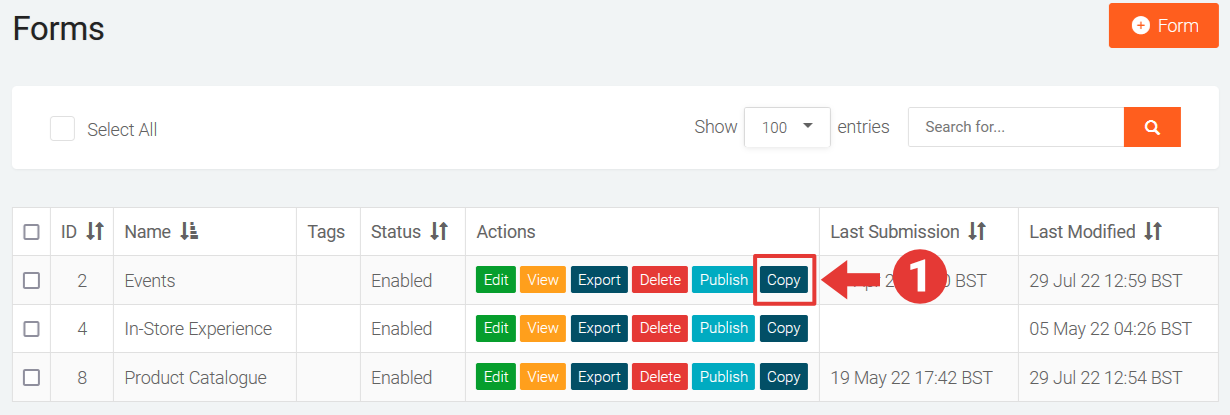Screen dimensions: 1230x415
Task: Focus the Search for... input field
Action: (x=1015, y=127)
